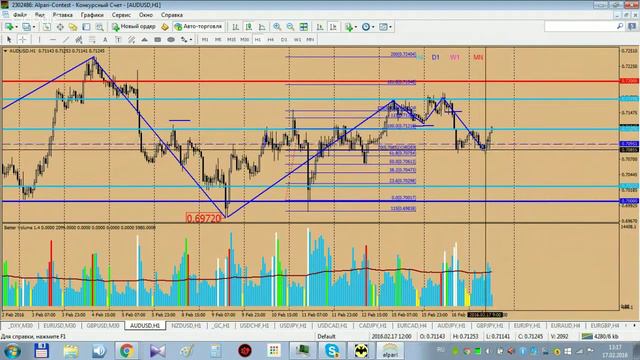Open the Графики menu
The image size is (640, 360).
click(x=92, y=15)
